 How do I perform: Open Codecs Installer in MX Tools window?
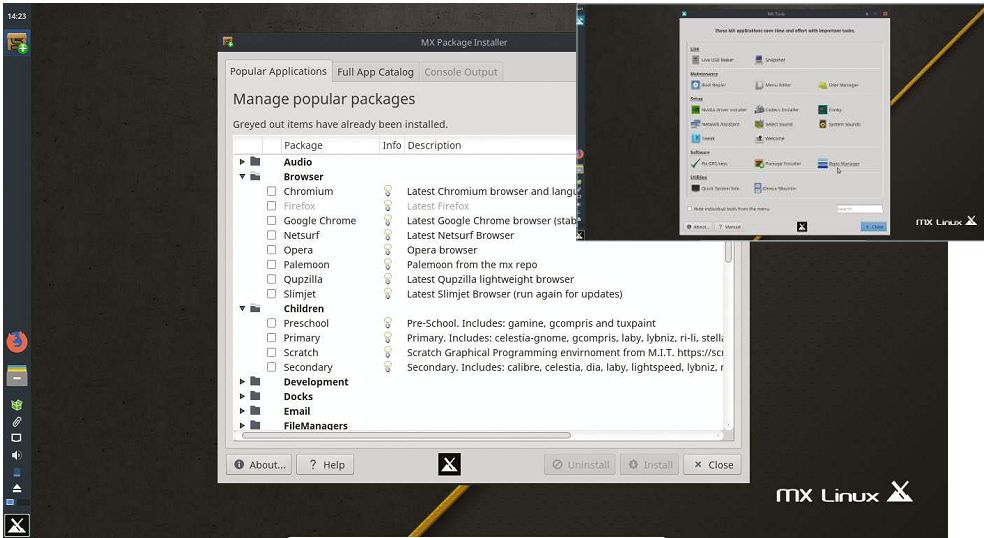point(777,109)
